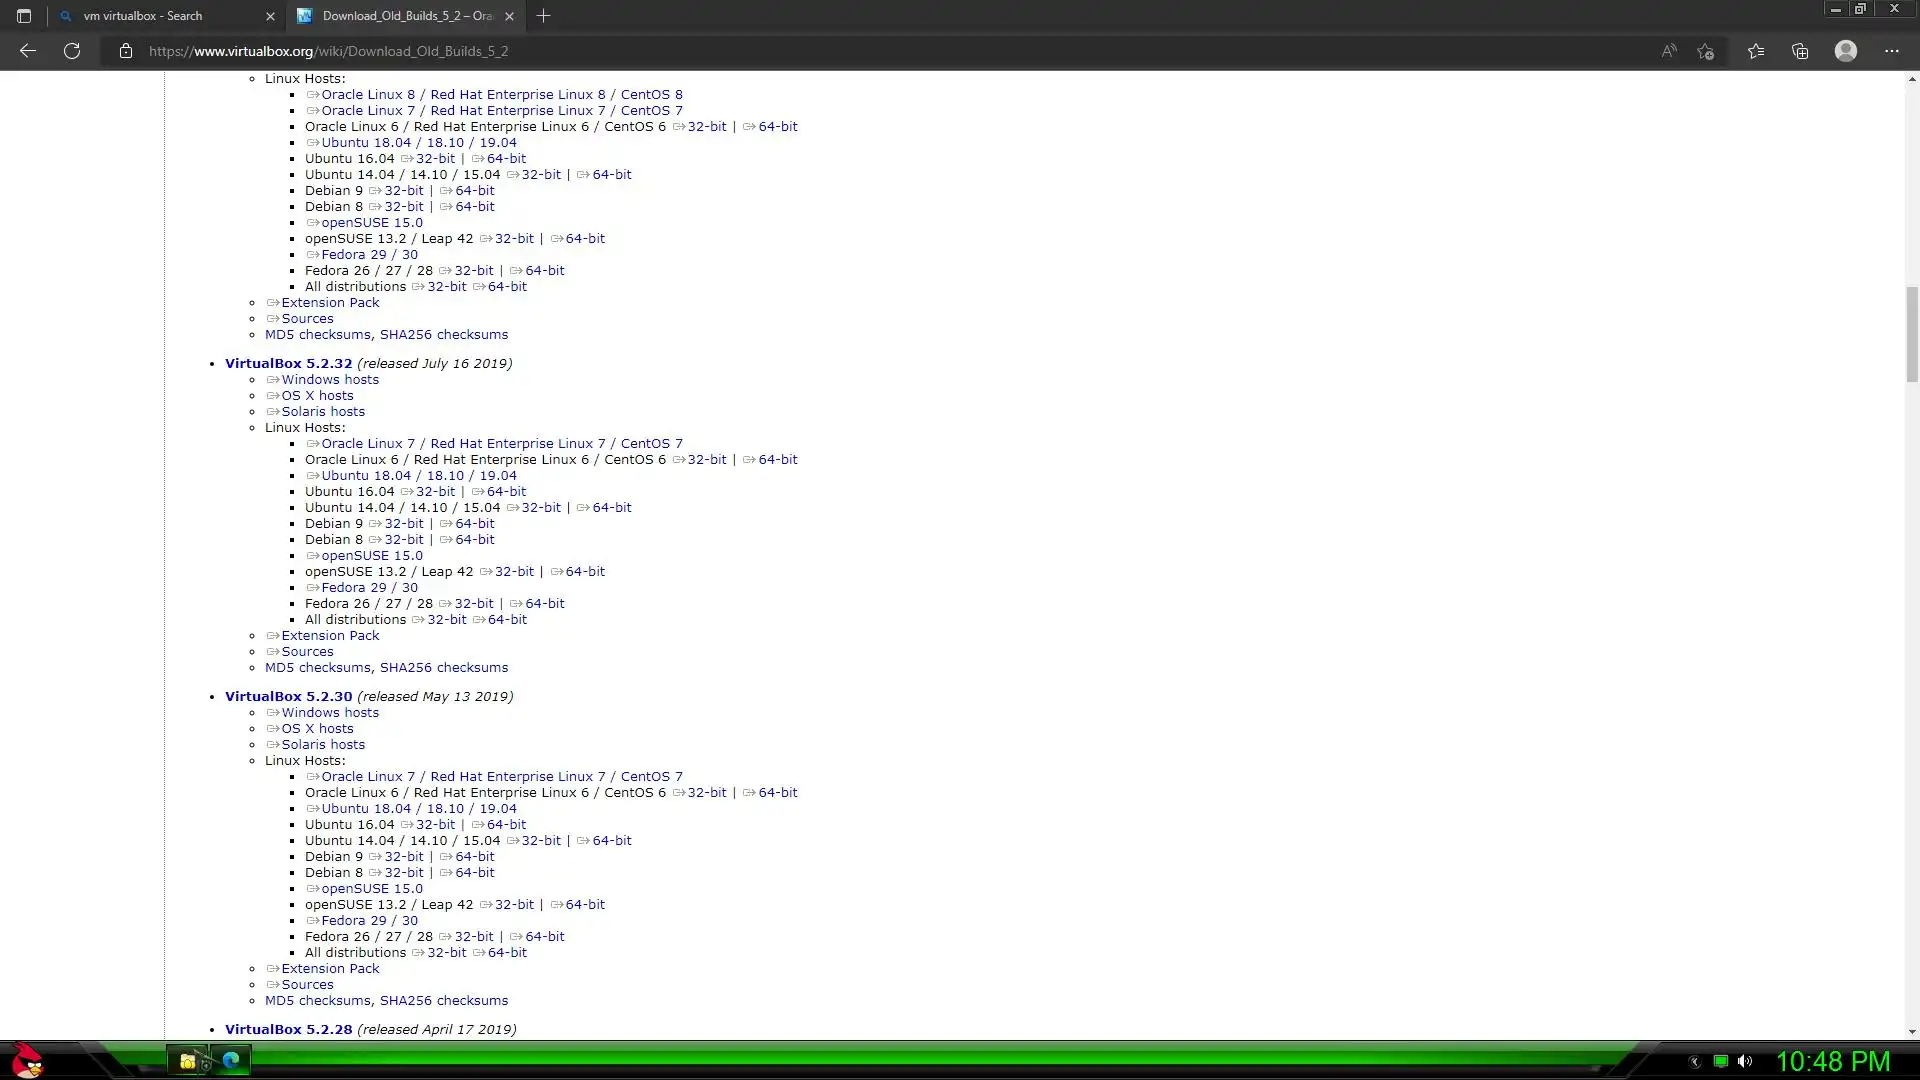
Task: Click the site info lock icon
Action: pos(126,51)
